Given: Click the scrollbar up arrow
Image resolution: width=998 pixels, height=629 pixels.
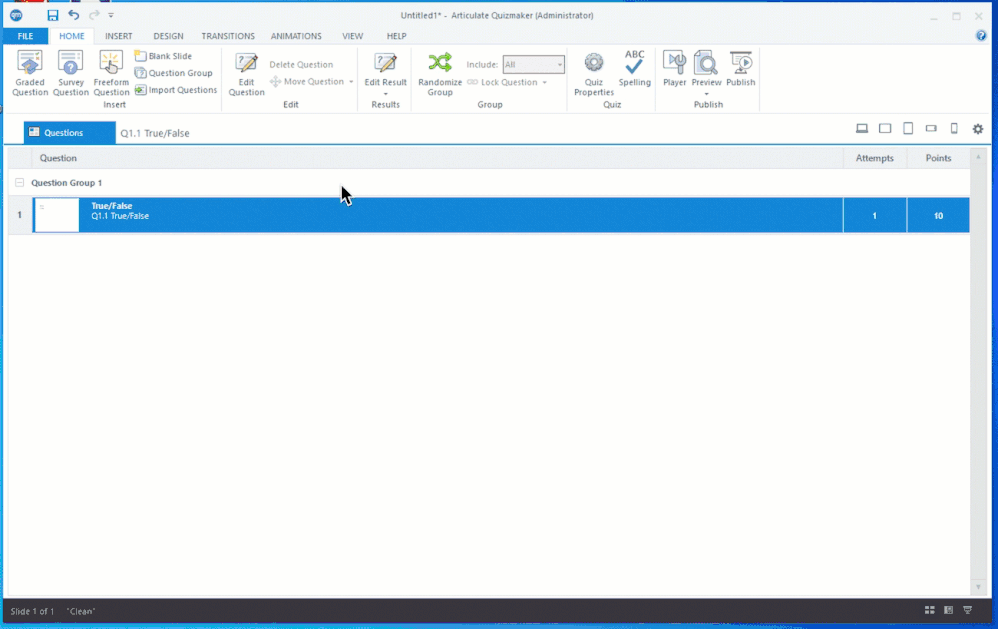Looking at the screenshot, I should pos(978,157).
